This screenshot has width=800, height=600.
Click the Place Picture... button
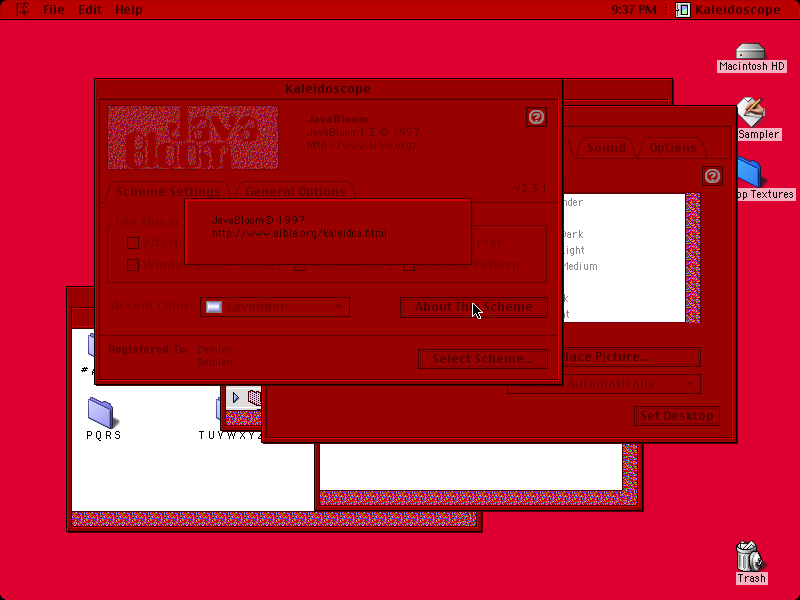click(631, 357)
